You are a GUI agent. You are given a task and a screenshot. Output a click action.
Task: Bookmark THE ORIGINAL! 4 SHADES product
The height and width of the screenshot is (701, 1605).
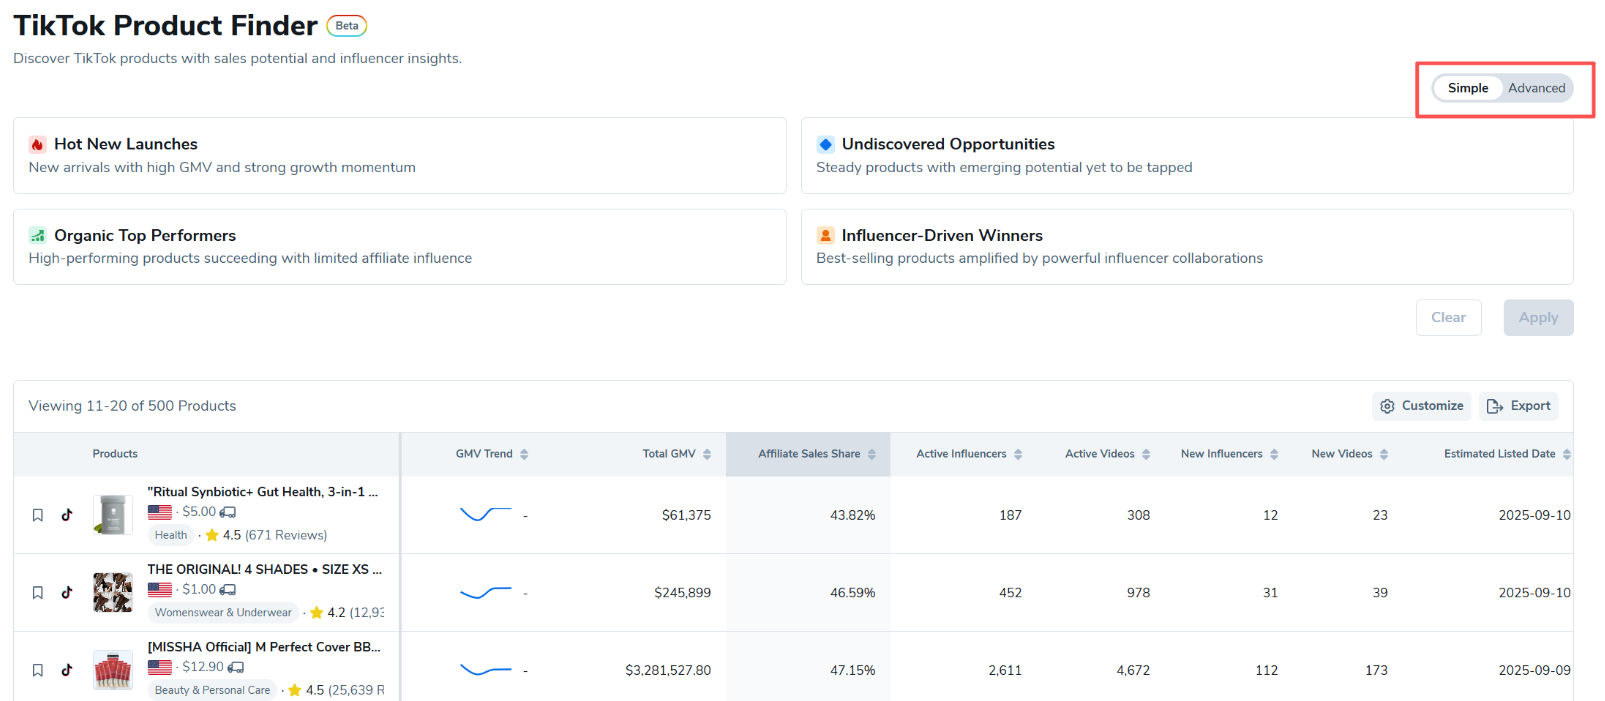(x=38, y=593)
